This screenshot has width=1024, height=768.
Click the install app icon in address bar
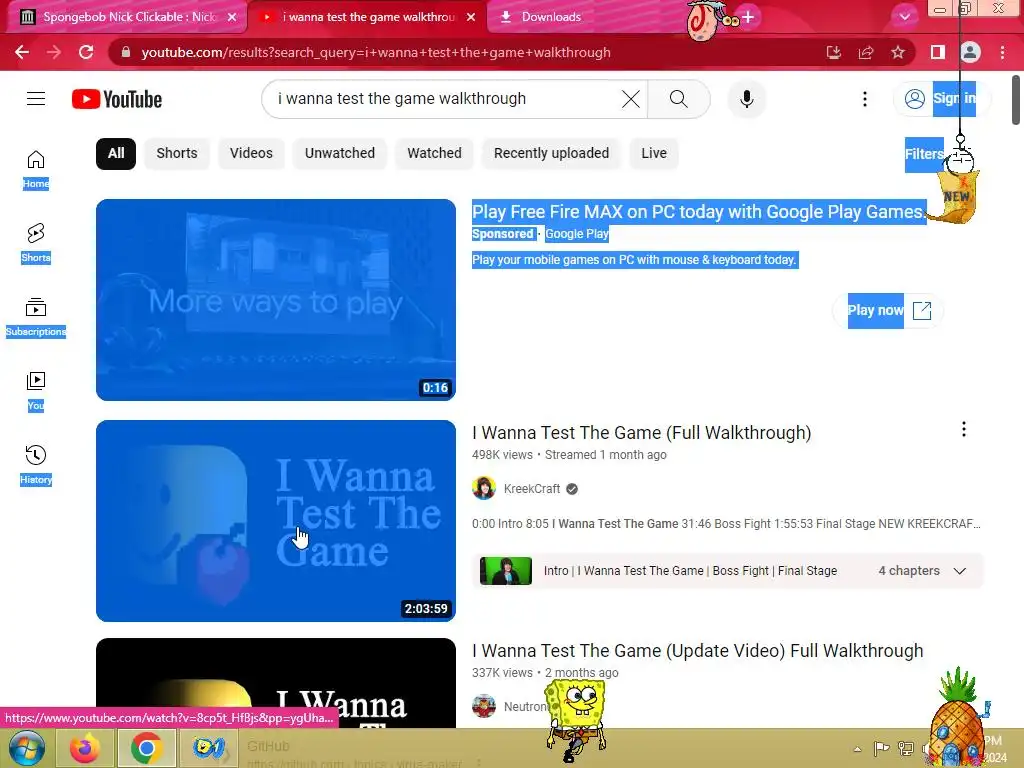[x=833, y=52]
